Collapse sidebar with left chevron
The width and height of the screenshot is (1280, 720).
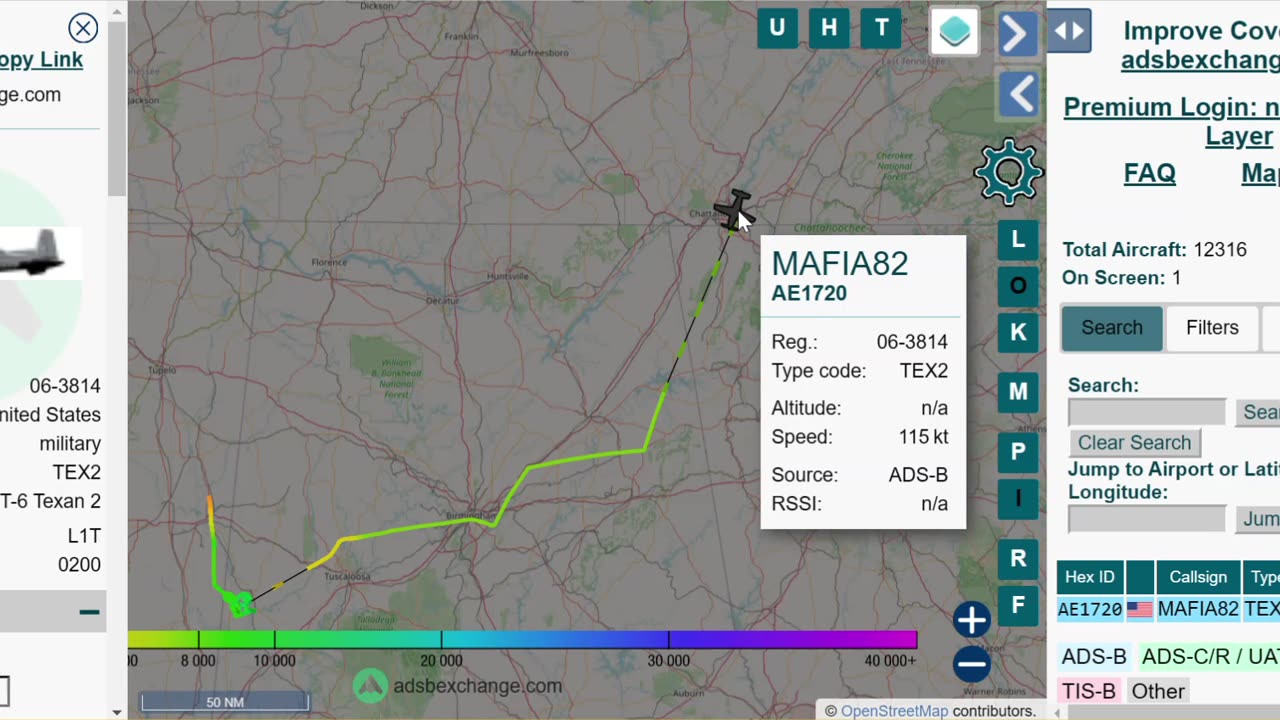(x=1018, y=96)
